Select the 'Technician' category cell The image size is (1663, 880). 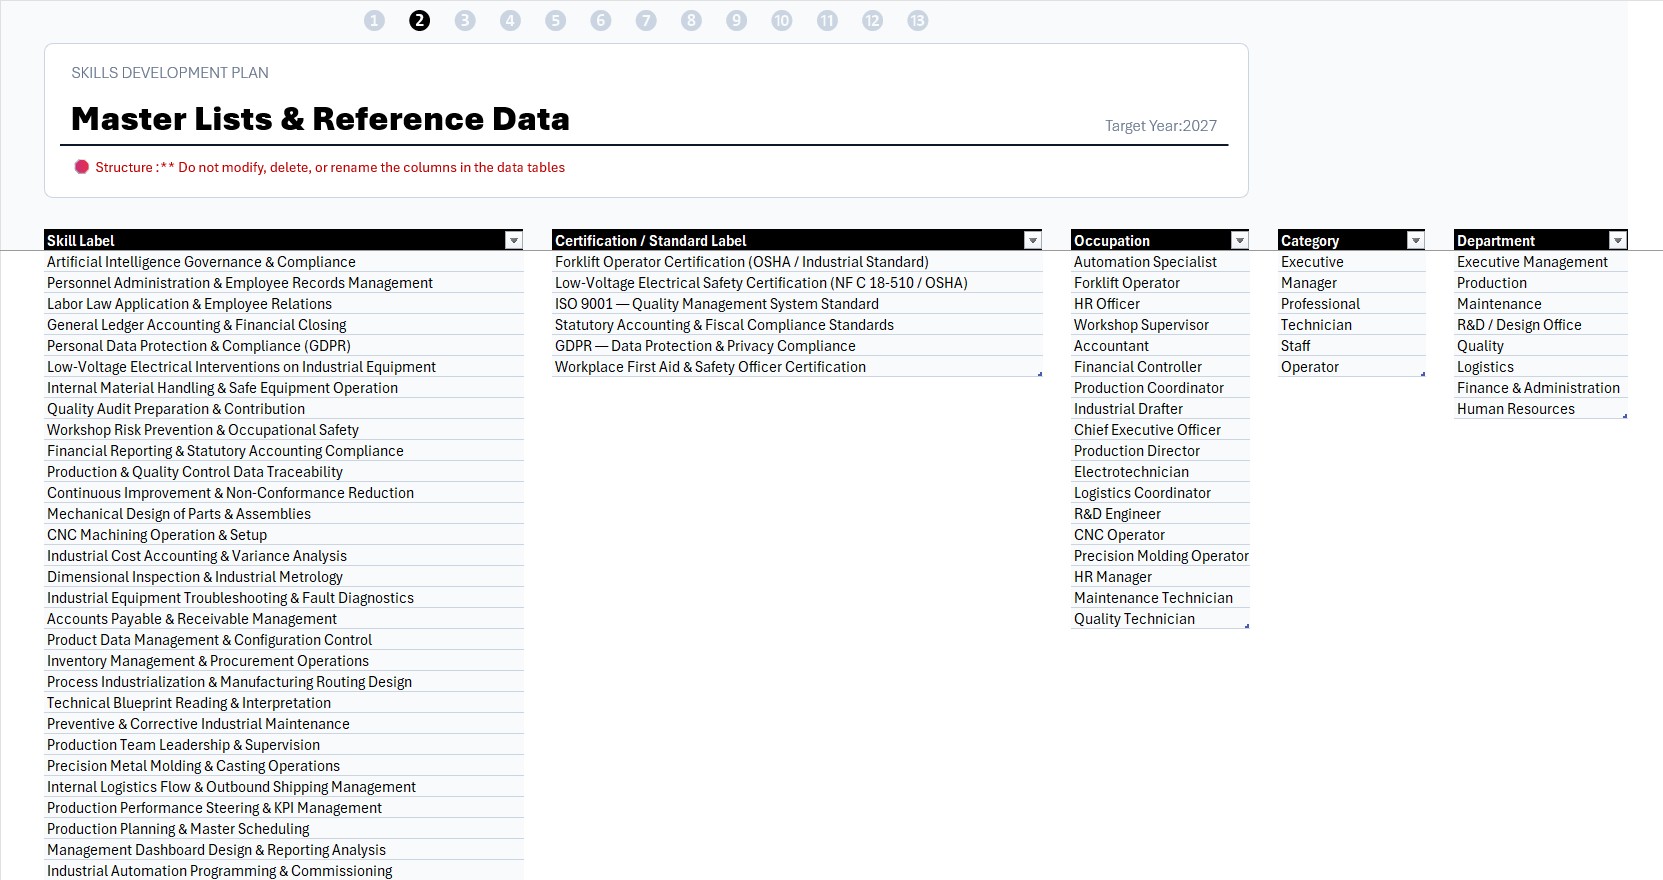1351,325
